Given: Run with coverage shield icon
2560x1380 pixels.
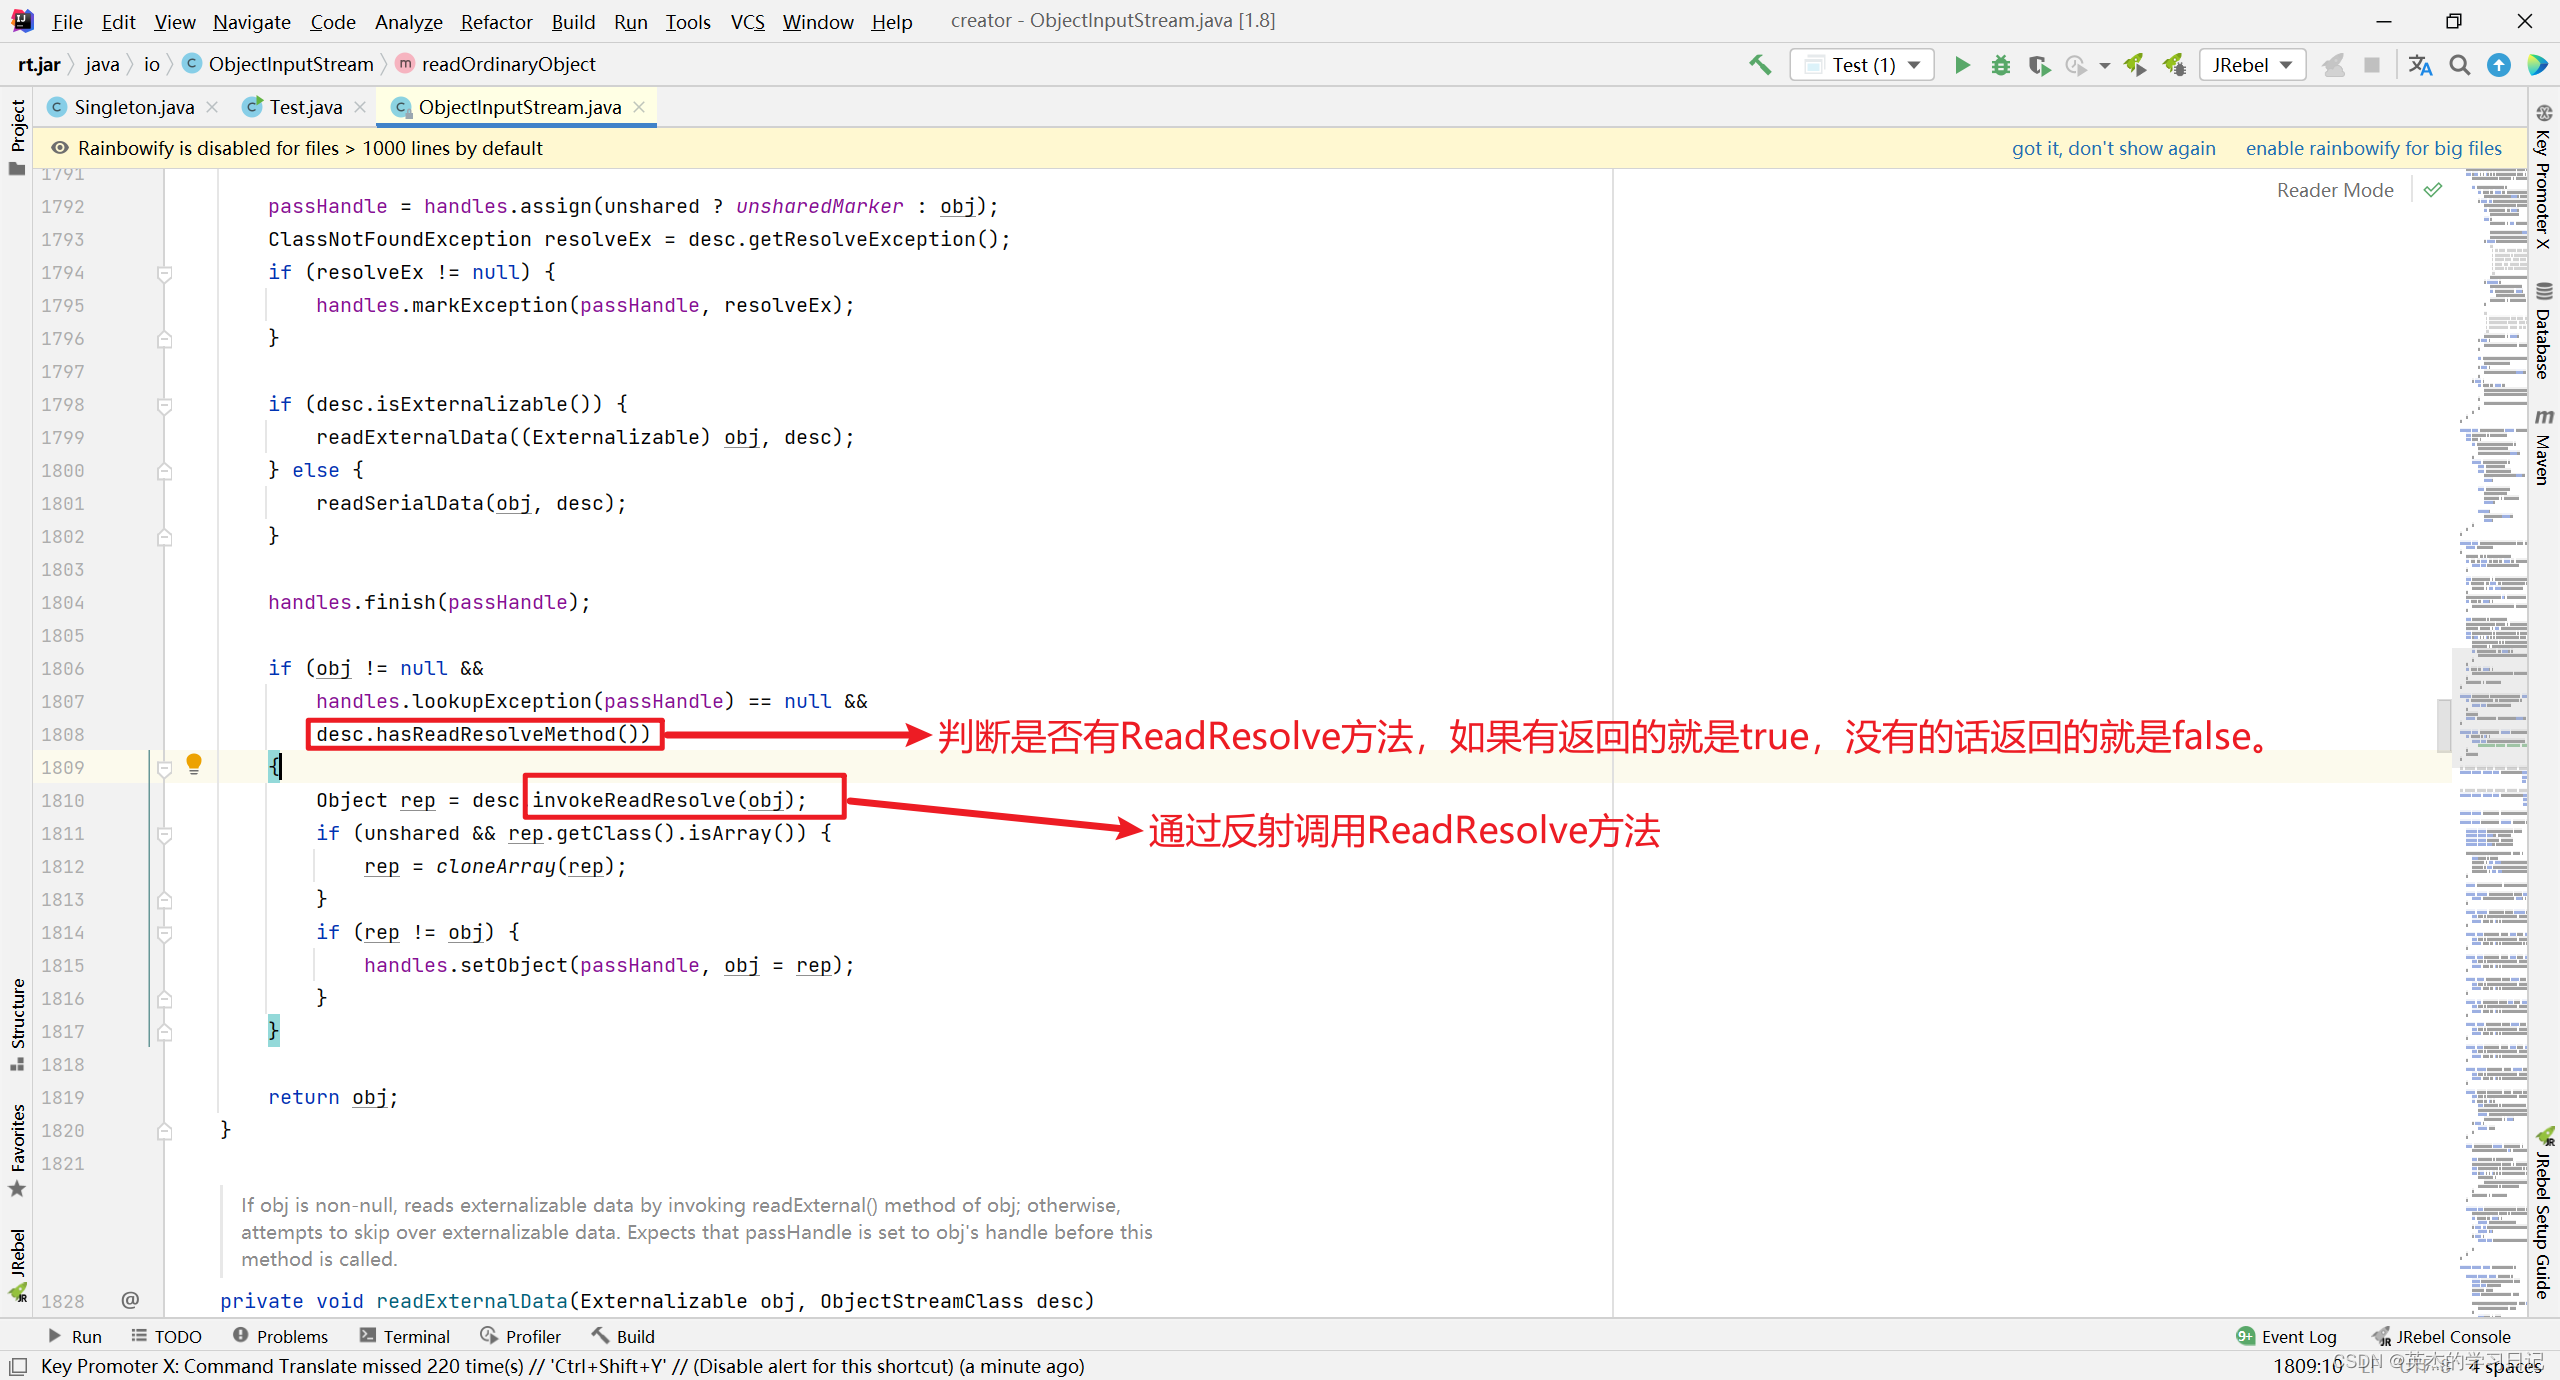Looking at the screenshot, I should coord(2039,65).
